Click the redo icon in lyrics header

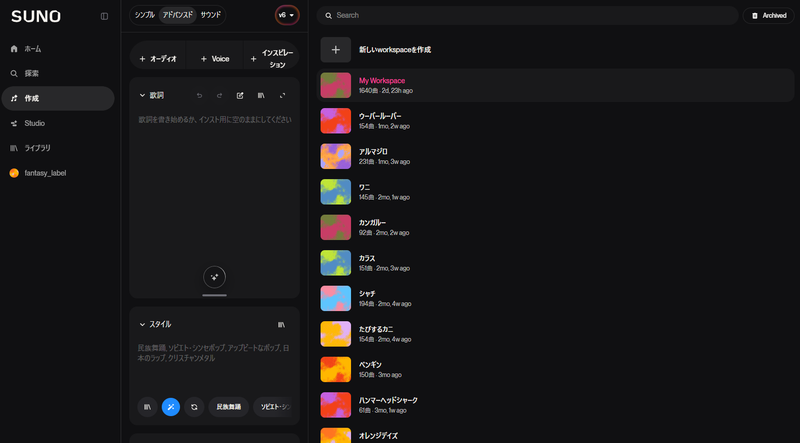coord(219,95)
